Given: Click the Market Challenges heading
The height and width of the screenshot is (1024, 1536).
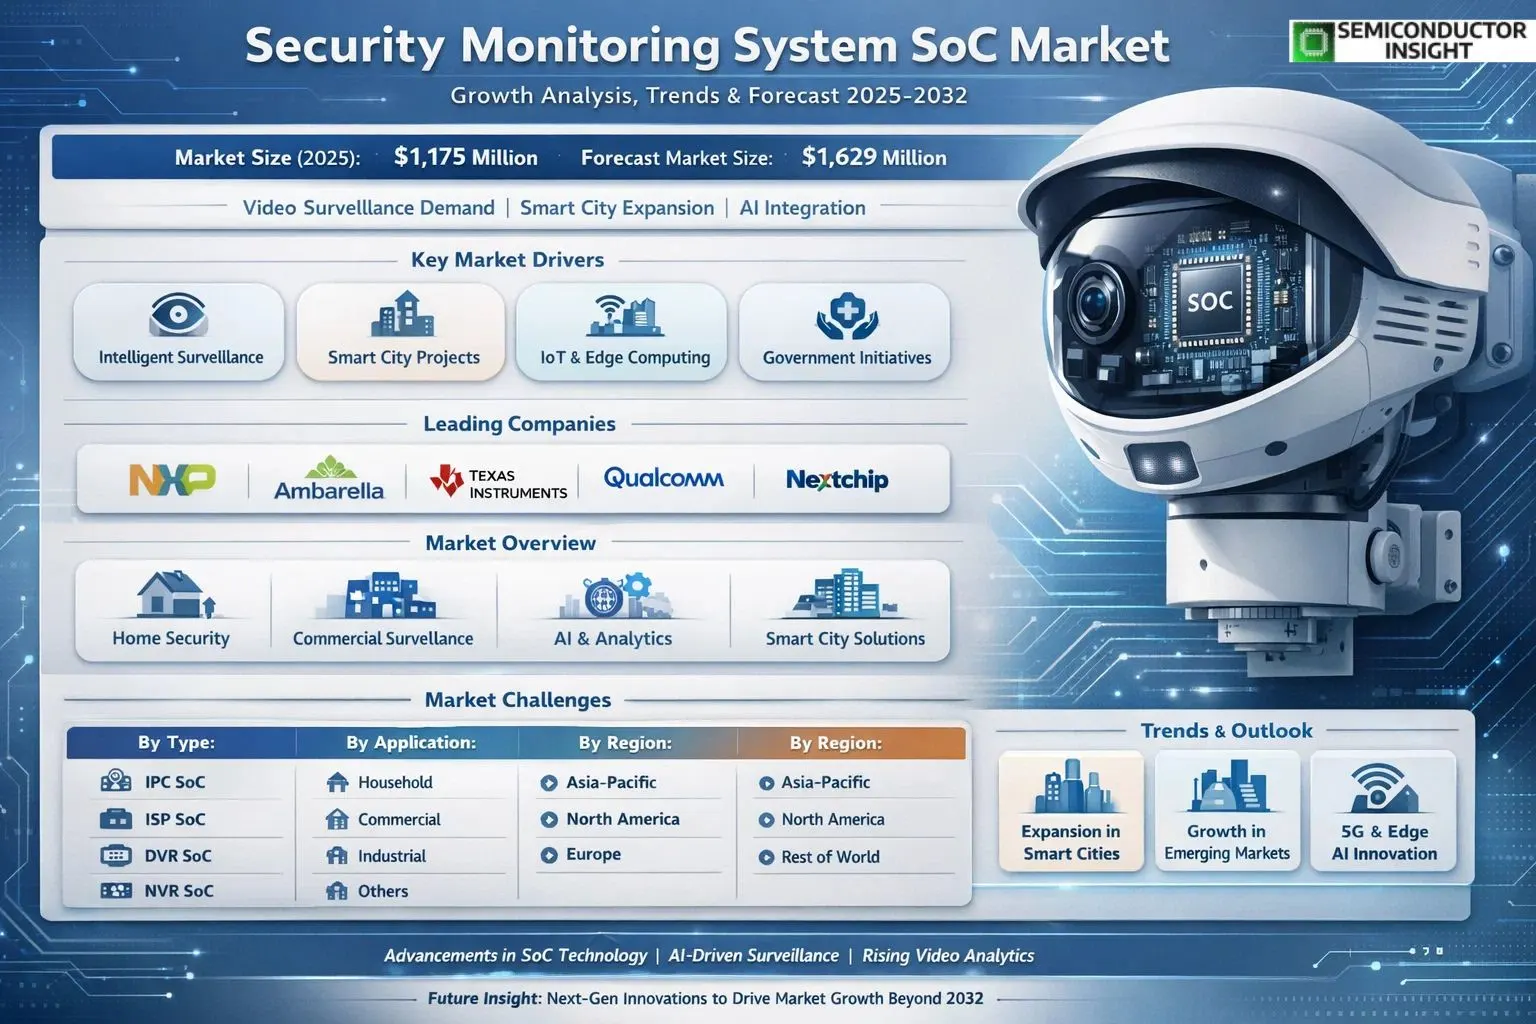Looking at the screenshot, I should click(518, 700).
